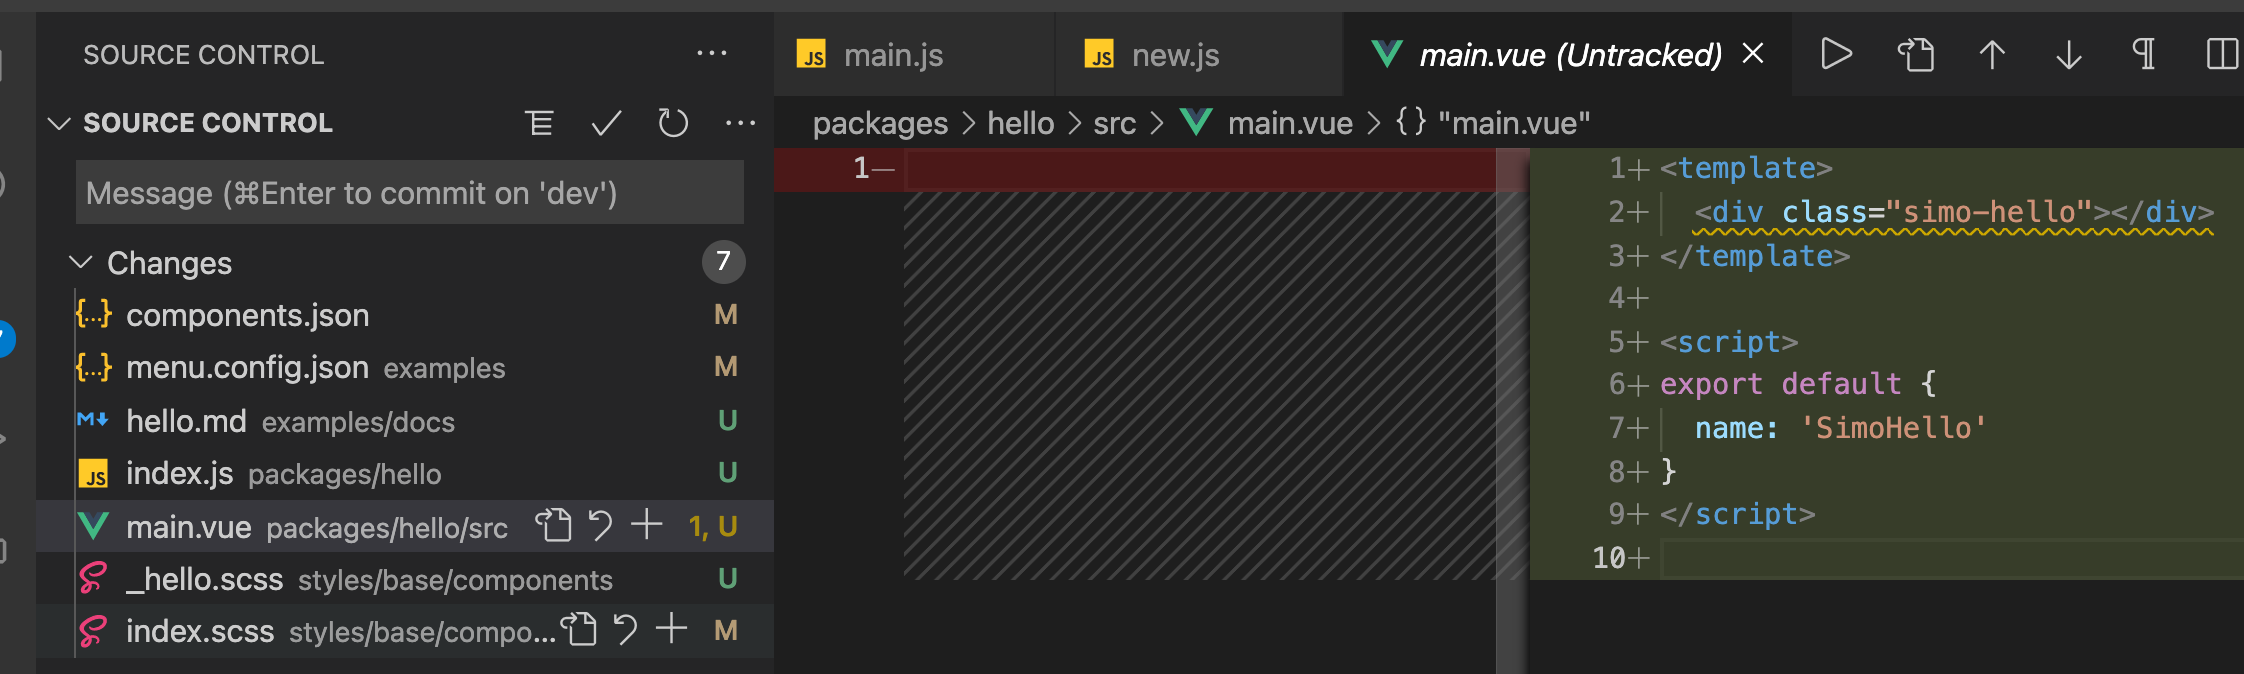Stage changes for main.vue

click(647, 524)
